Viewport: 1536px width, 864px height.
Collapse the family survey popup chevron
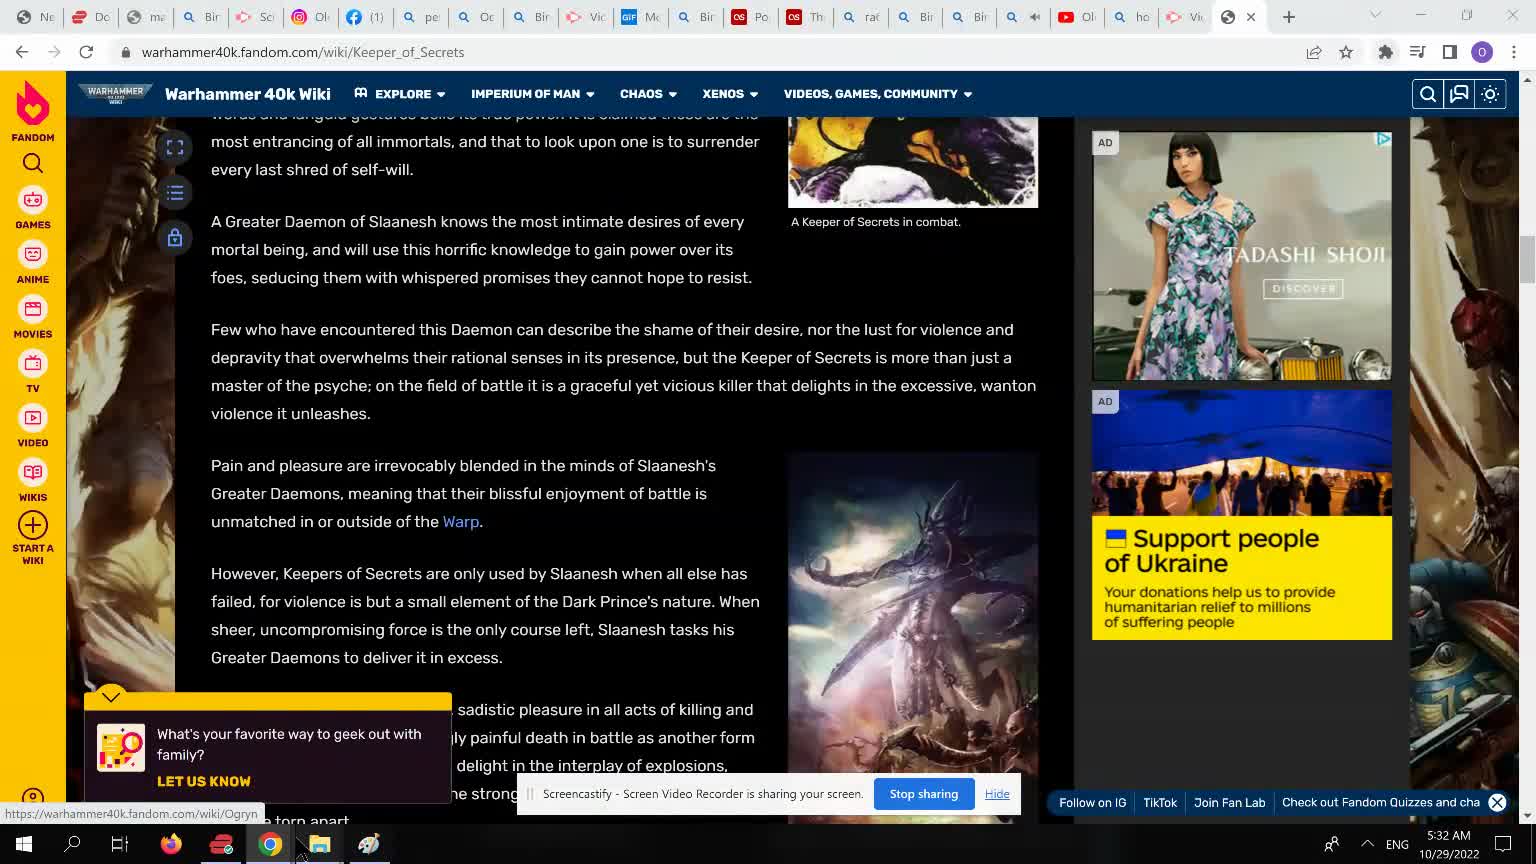tap(111, 697)
